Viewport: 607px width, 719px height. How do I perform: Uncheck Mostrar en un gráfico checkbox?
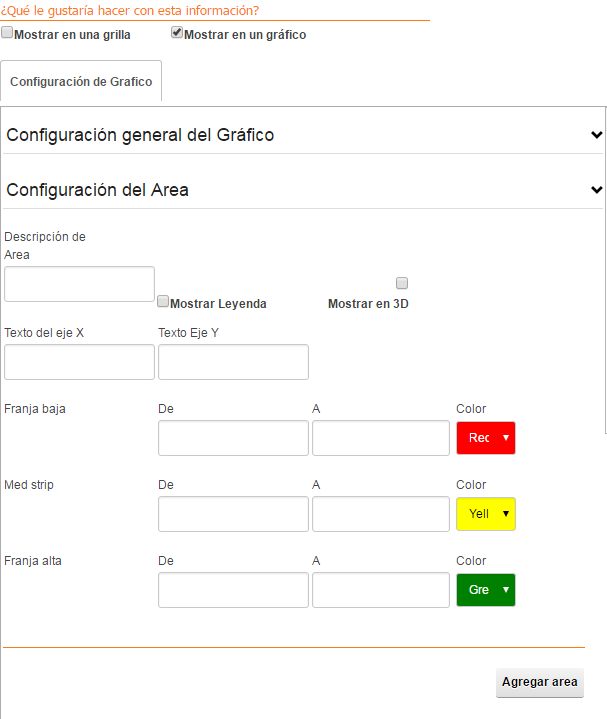(177, 33)
